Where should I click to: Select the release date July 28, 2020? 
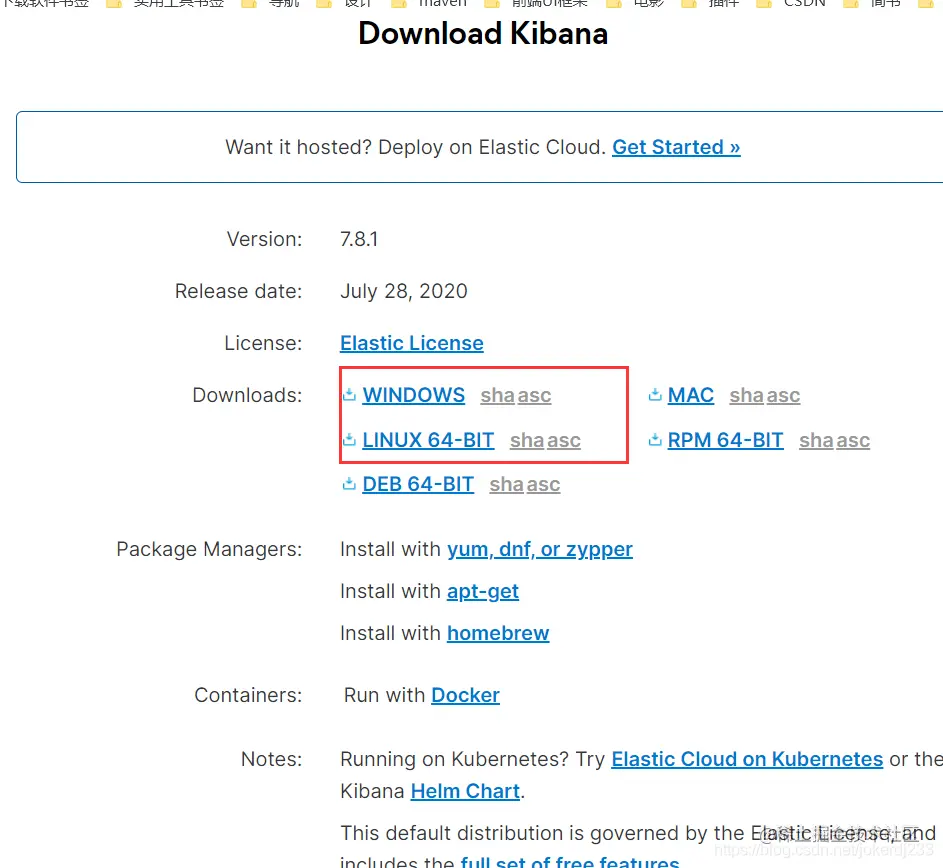(404, 291)
